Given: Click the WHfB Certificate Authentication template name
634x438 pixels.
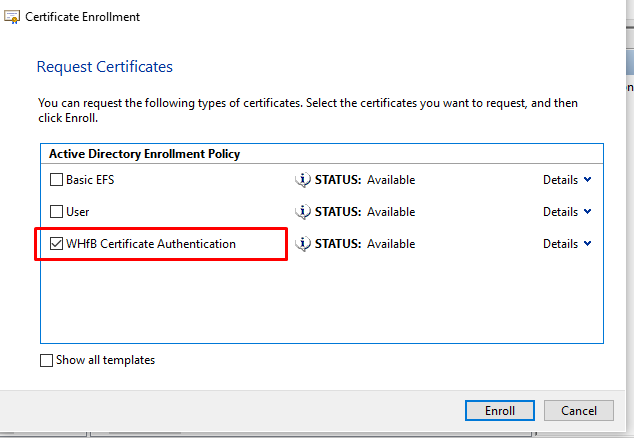Looking at the screenshot, I should 151,244.
